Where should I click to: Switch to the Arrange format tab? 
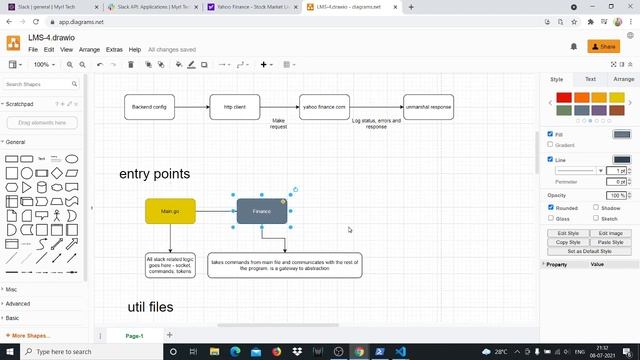pos(623,79)
